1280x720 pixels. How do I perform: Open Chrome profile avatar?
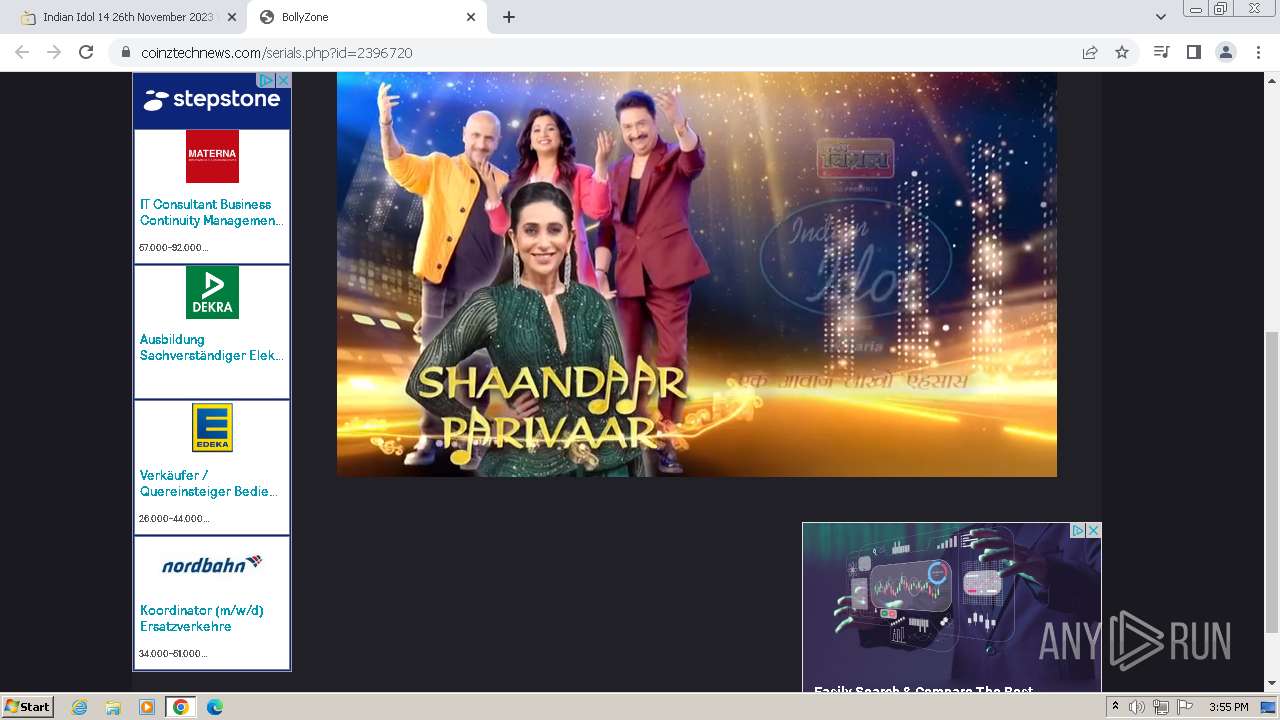click(x=1226, y=52)
